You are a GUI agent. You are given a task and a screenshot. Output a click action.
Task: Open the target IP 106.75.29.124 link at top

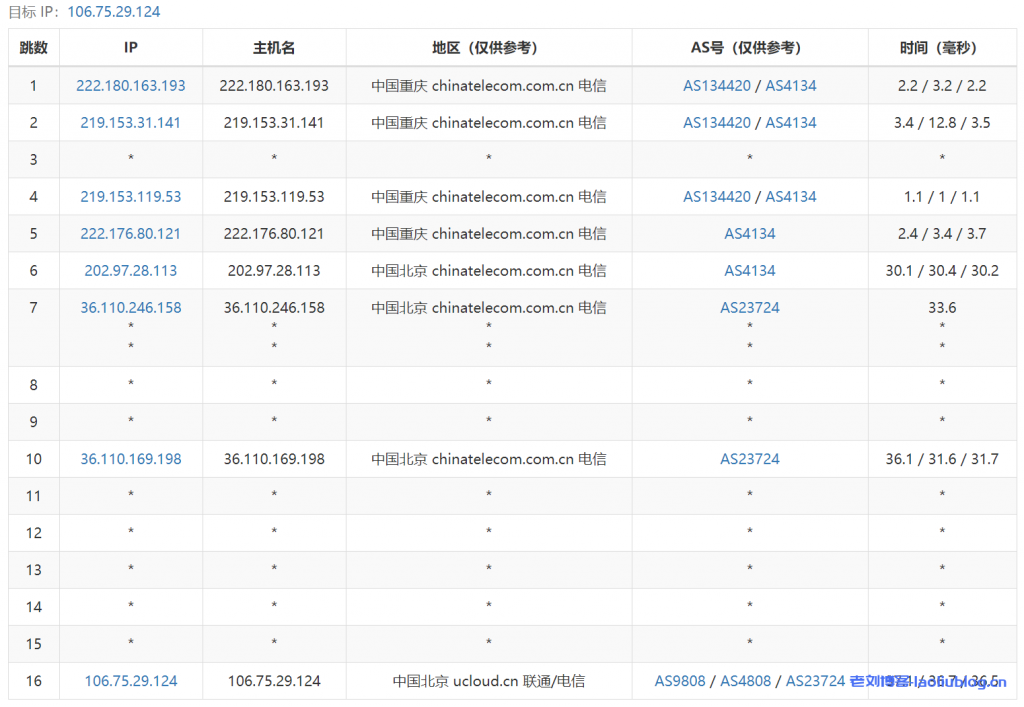tap(113, 12)
